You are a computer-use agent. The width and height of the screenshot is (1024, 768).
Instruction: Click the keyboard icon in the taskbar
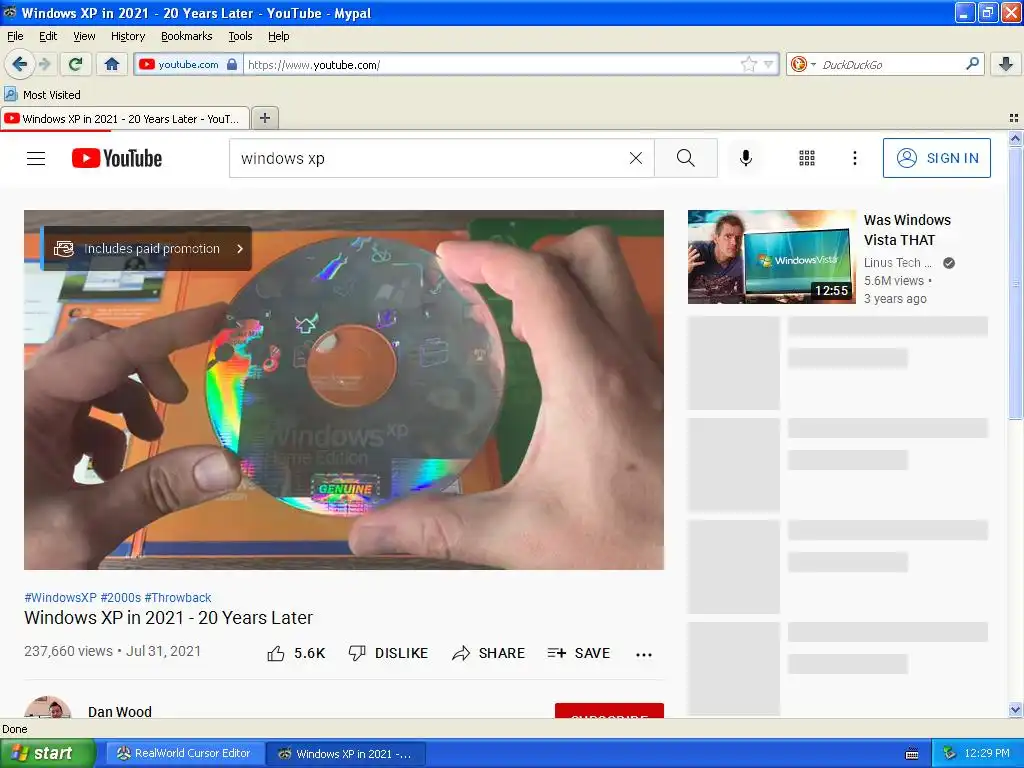click(x=912, y=754)
